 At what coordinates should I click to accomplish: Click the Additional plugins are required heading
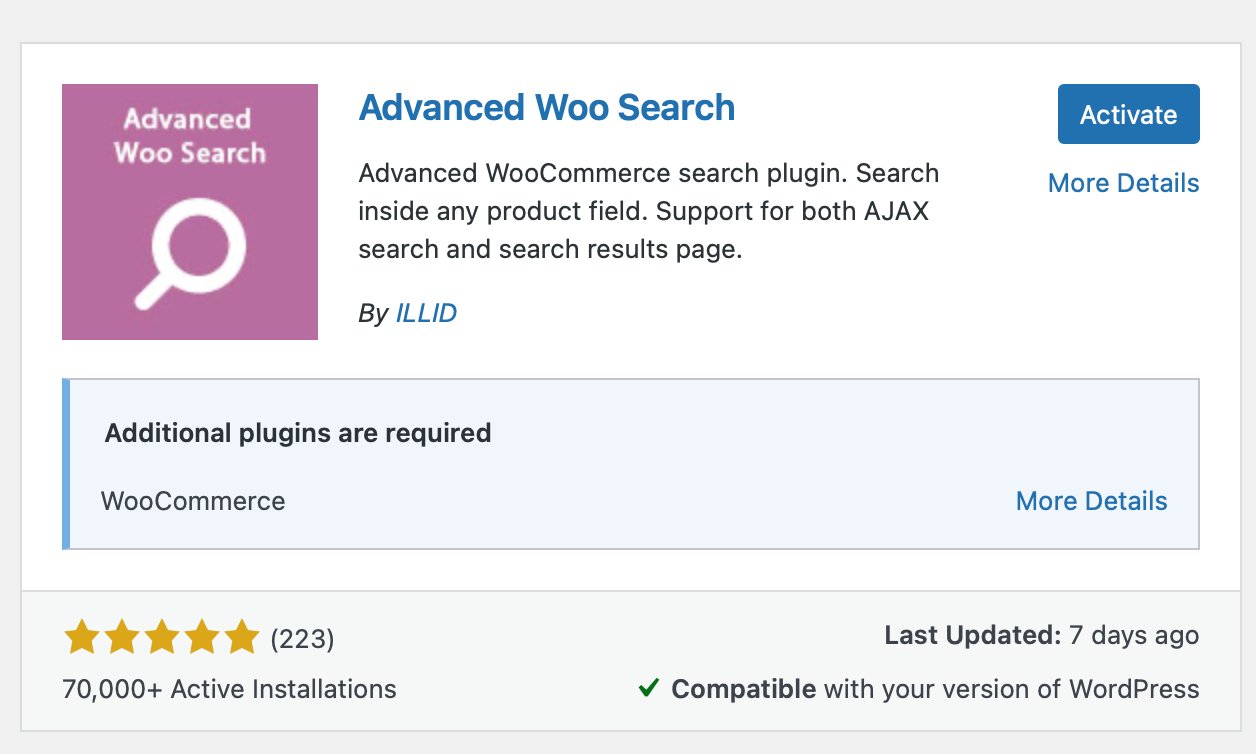297,432
